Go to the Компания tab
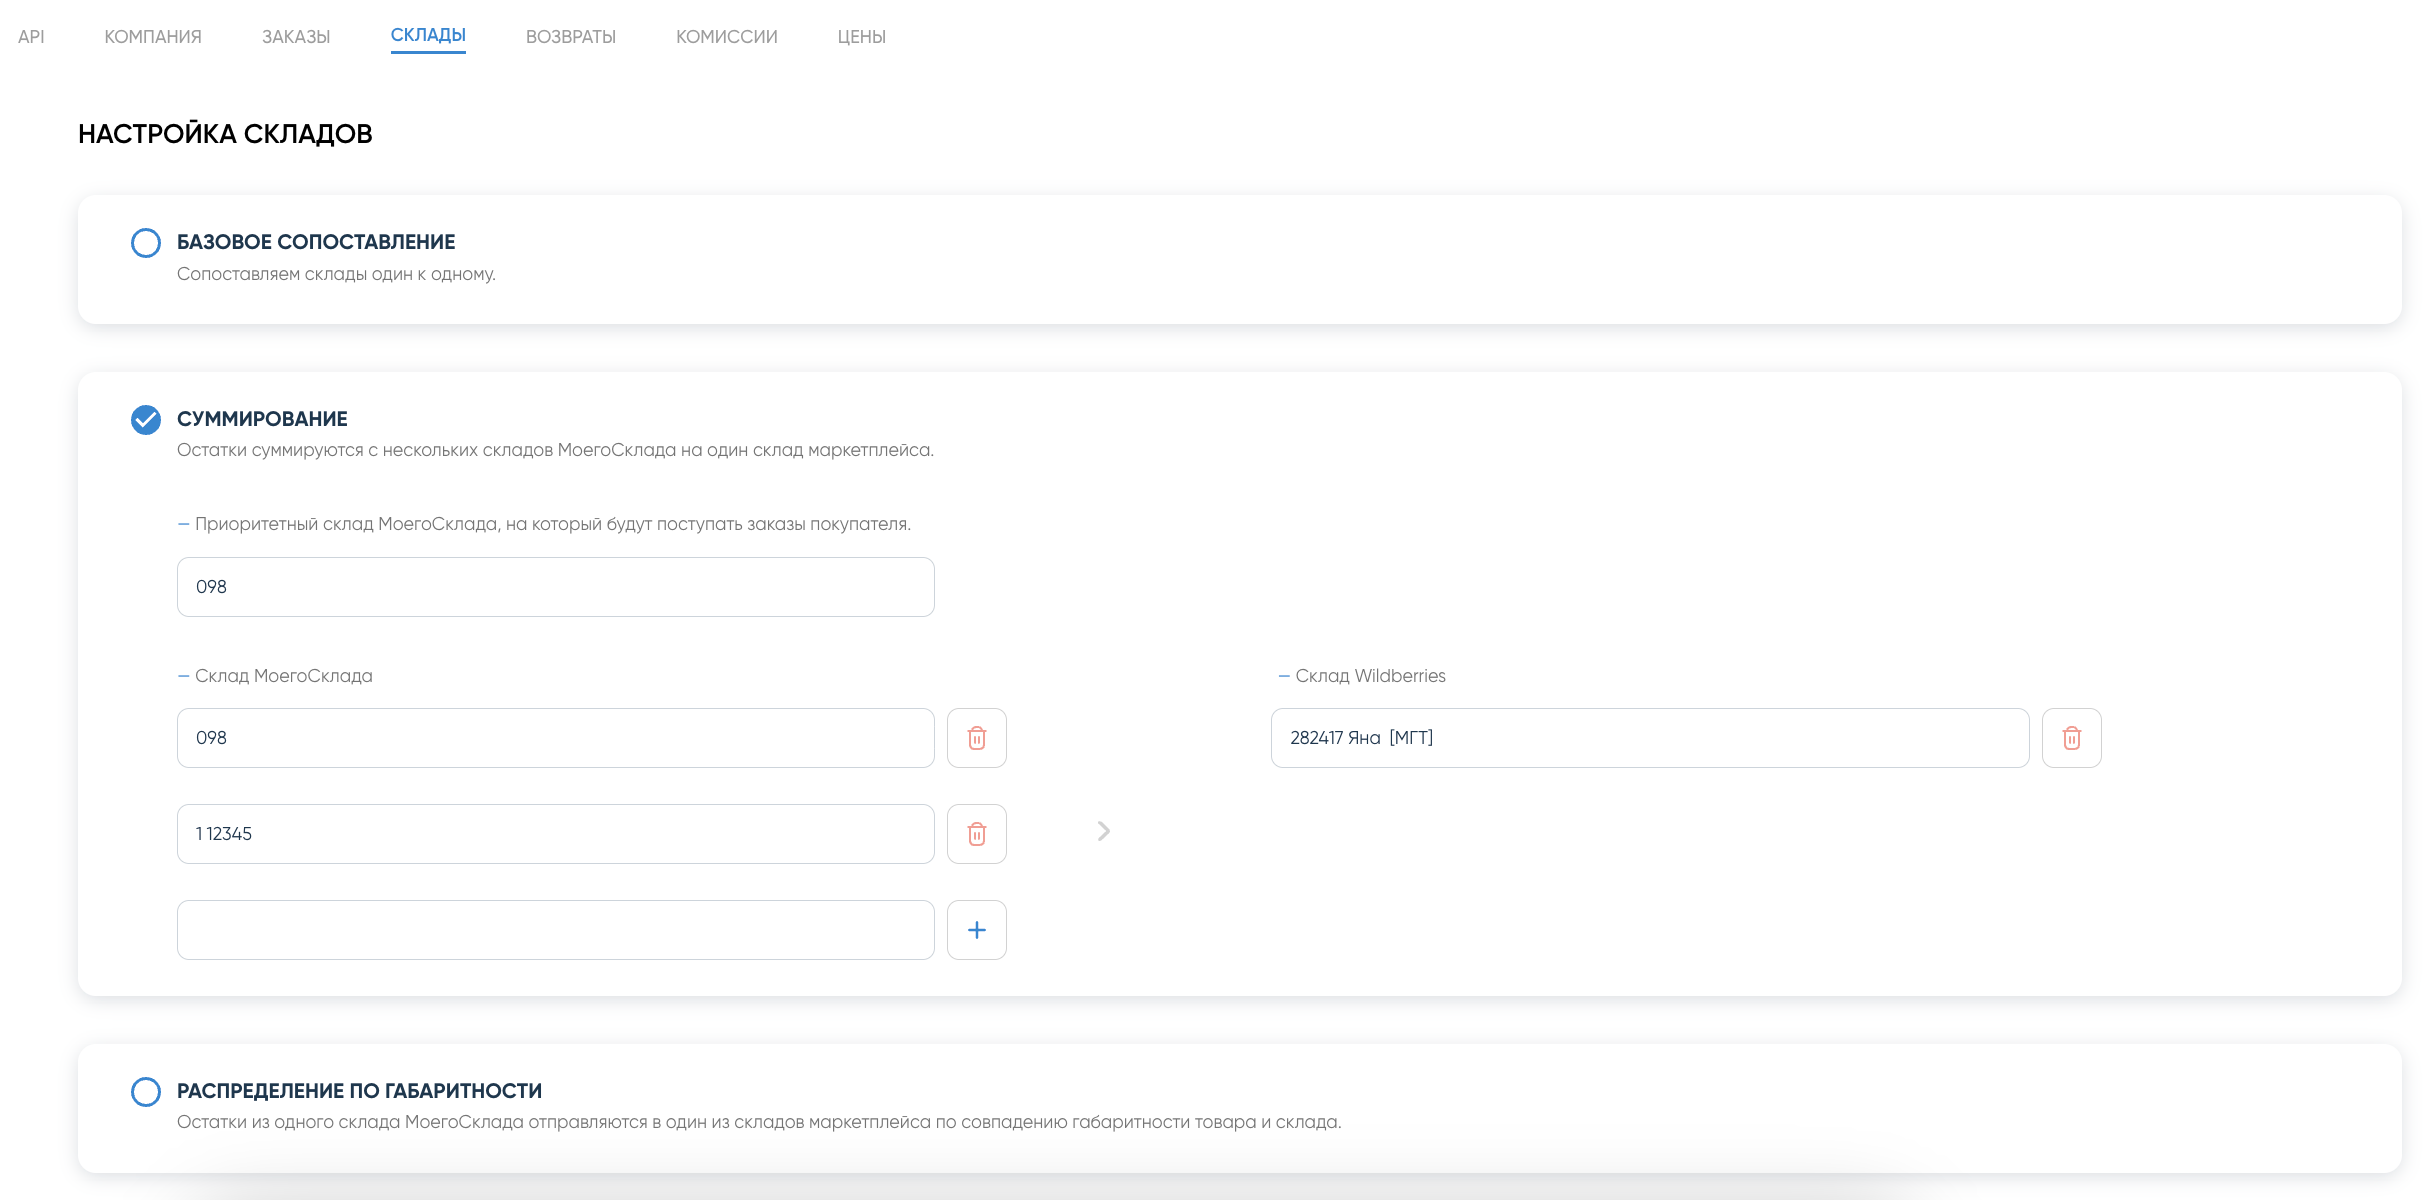 point(153,37)
